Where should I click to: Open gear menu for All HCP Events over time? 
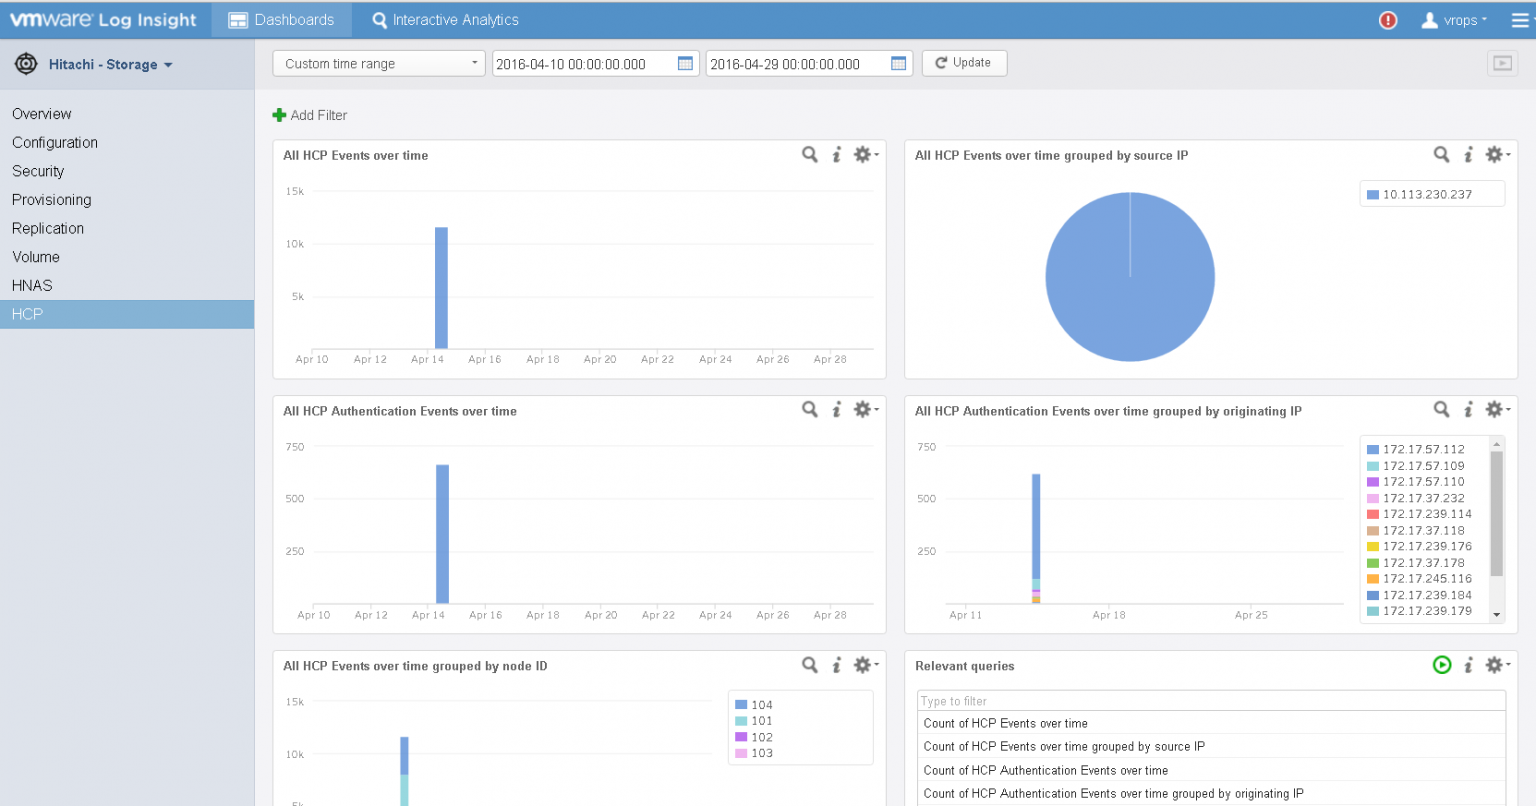(x=864, y=154)
